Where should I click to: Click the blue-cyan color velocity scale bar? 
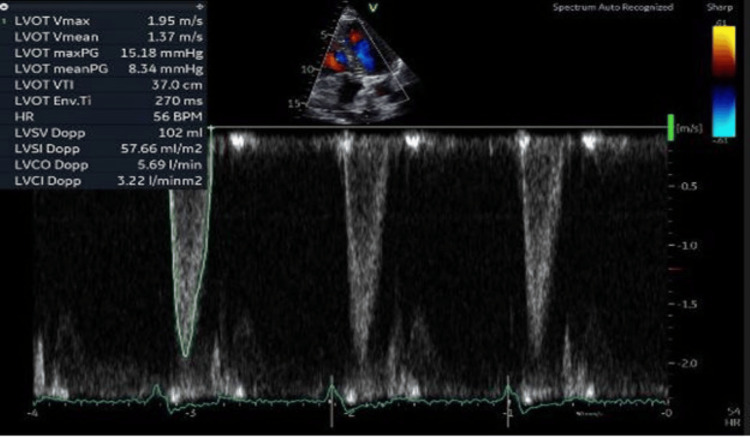coord(724,111)
